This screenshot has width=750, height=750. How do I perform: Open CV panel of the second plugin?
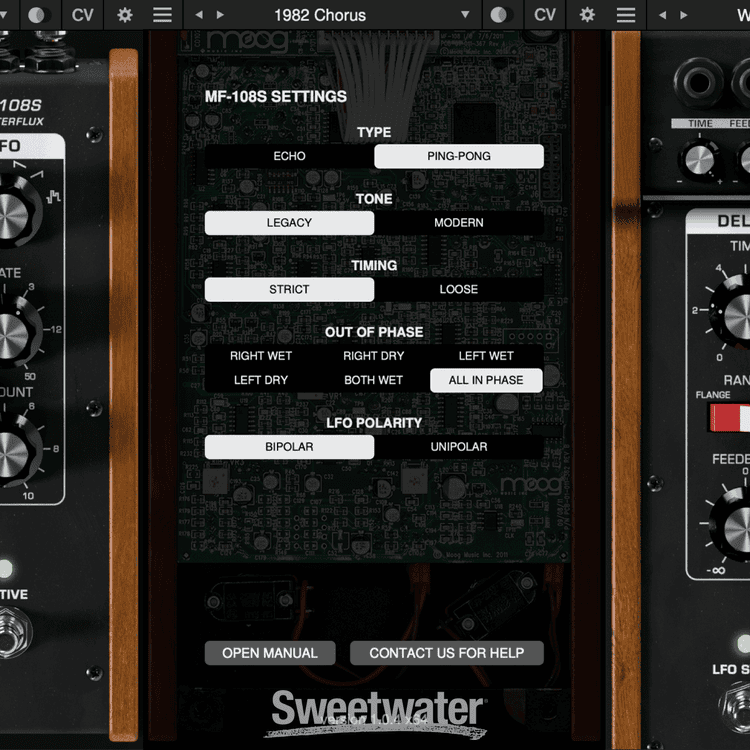coord(545,15)
